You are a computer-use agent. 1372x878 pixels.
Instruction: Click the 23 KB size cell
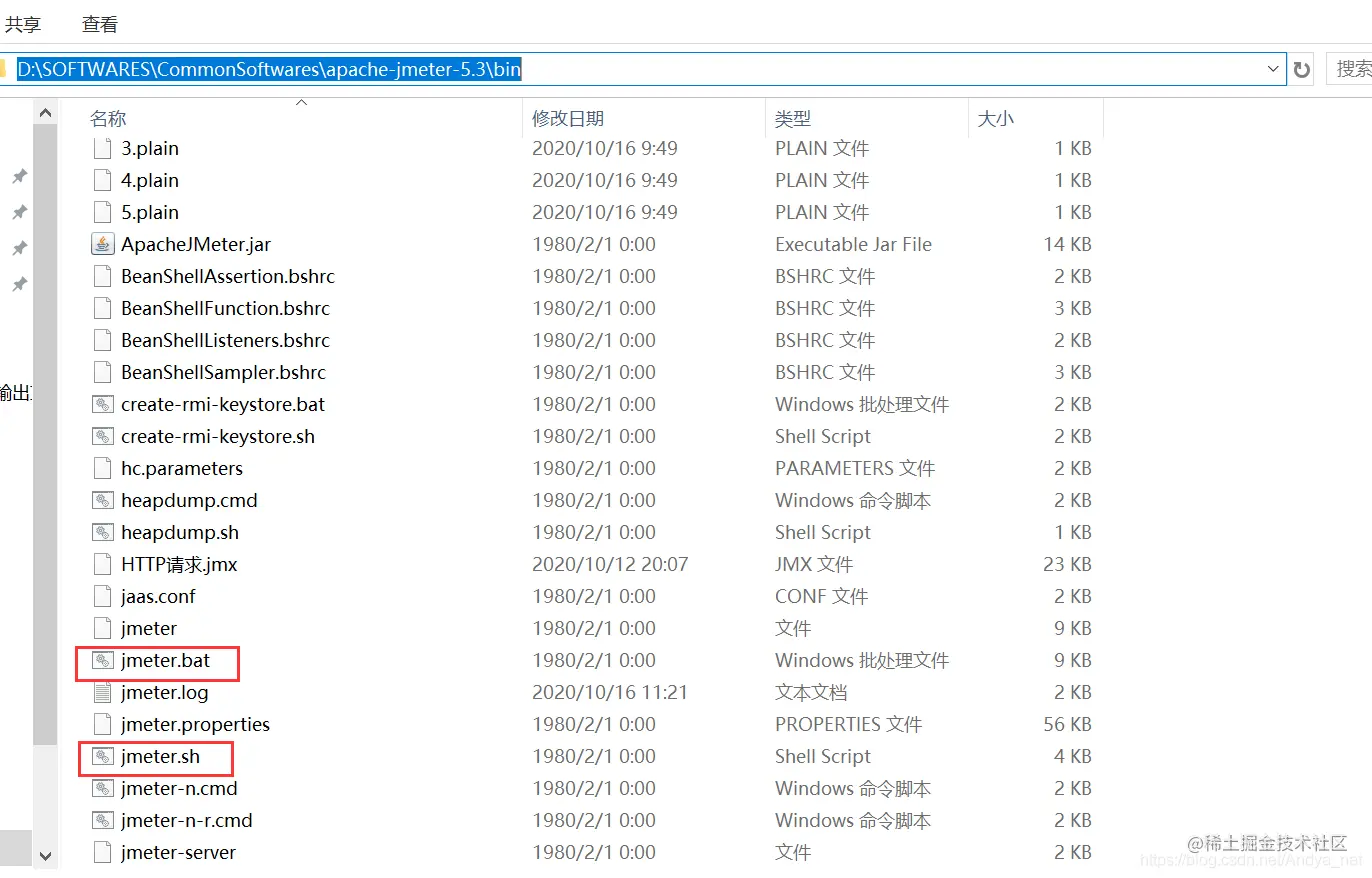1067,564
